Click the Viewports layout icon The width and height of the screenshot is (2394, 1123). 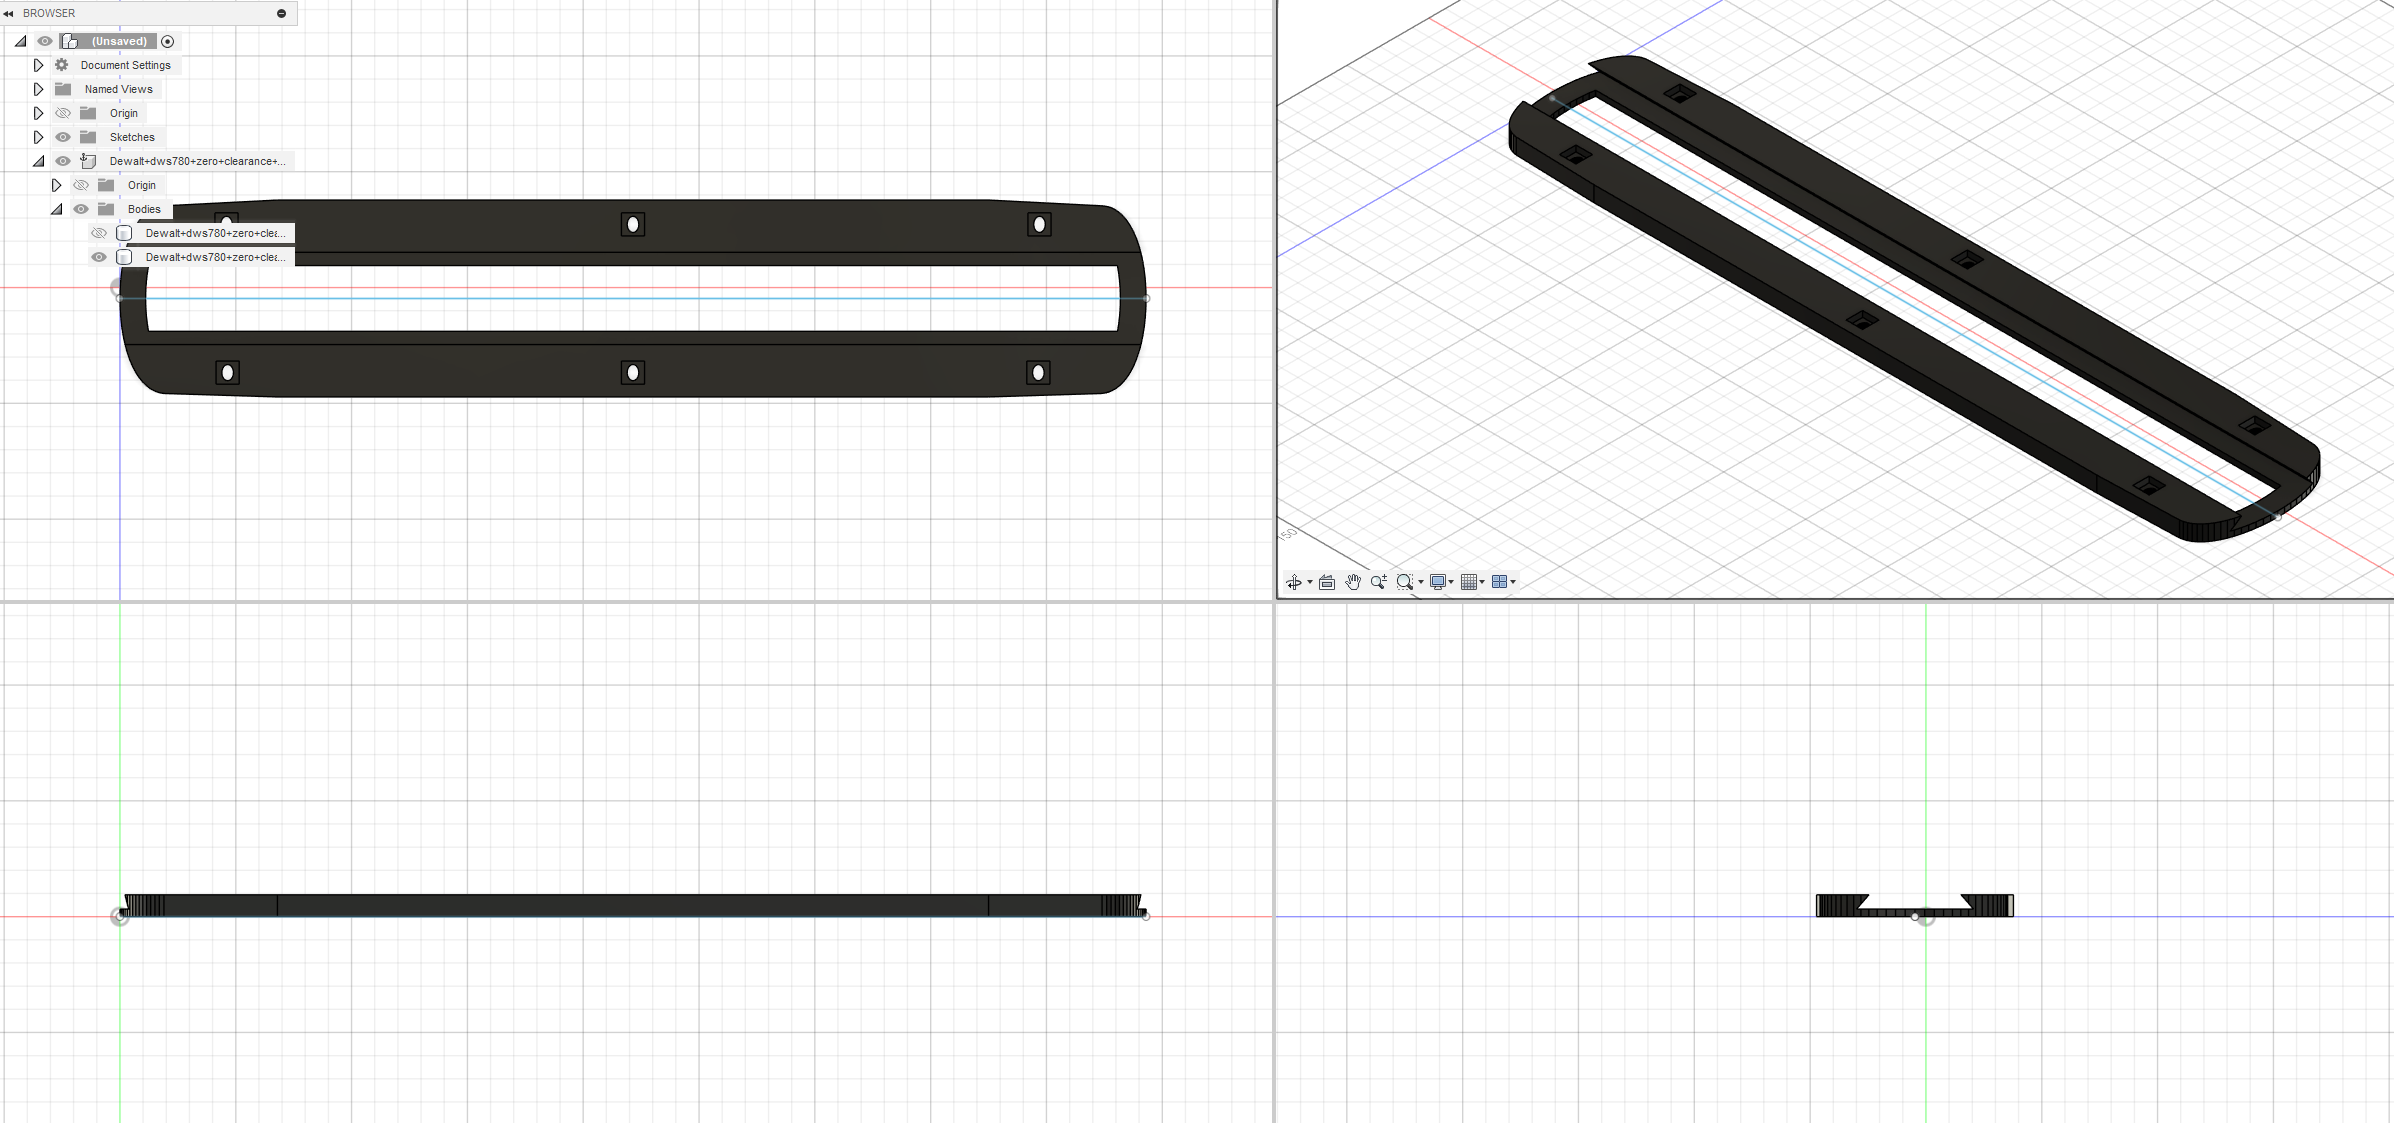tap(1499, 582)
